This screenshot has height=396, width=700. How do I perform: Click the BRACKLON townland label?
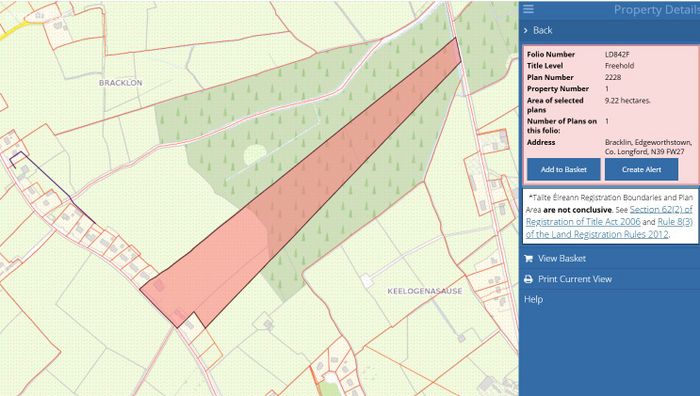tap(121, 83)
